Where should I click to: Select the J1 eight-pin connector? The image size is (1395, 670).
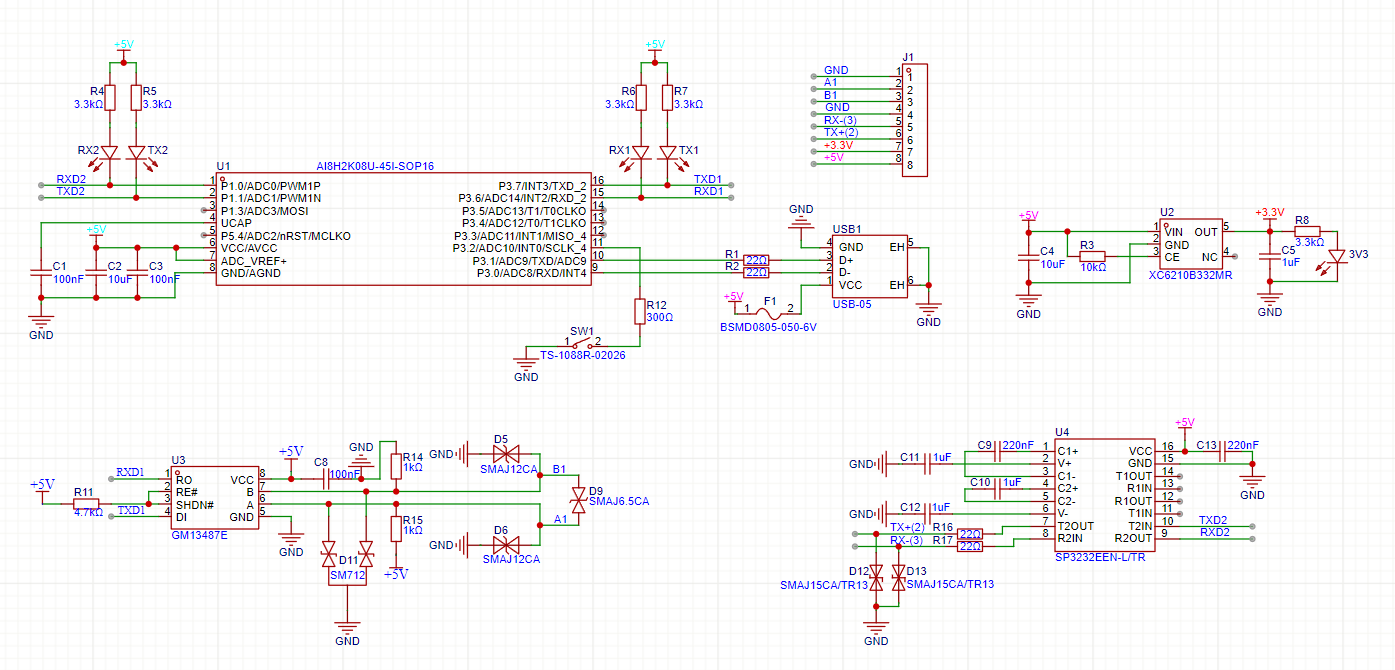coord(915,121)
